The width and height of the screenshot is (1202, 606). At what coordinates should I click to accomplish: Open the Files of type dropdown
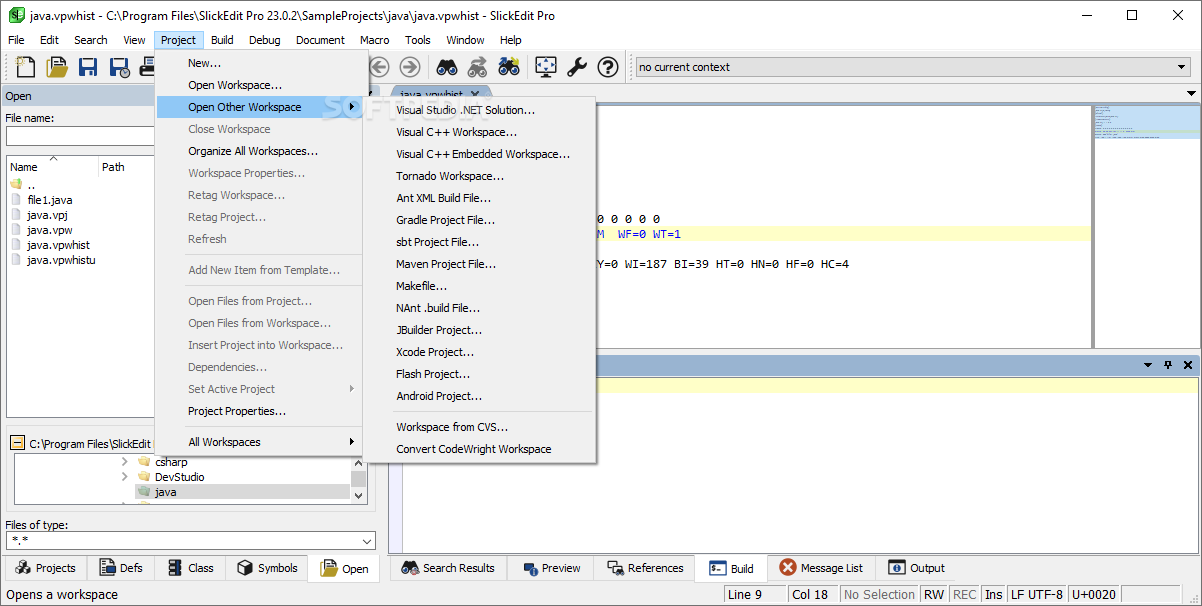point(367,541)
